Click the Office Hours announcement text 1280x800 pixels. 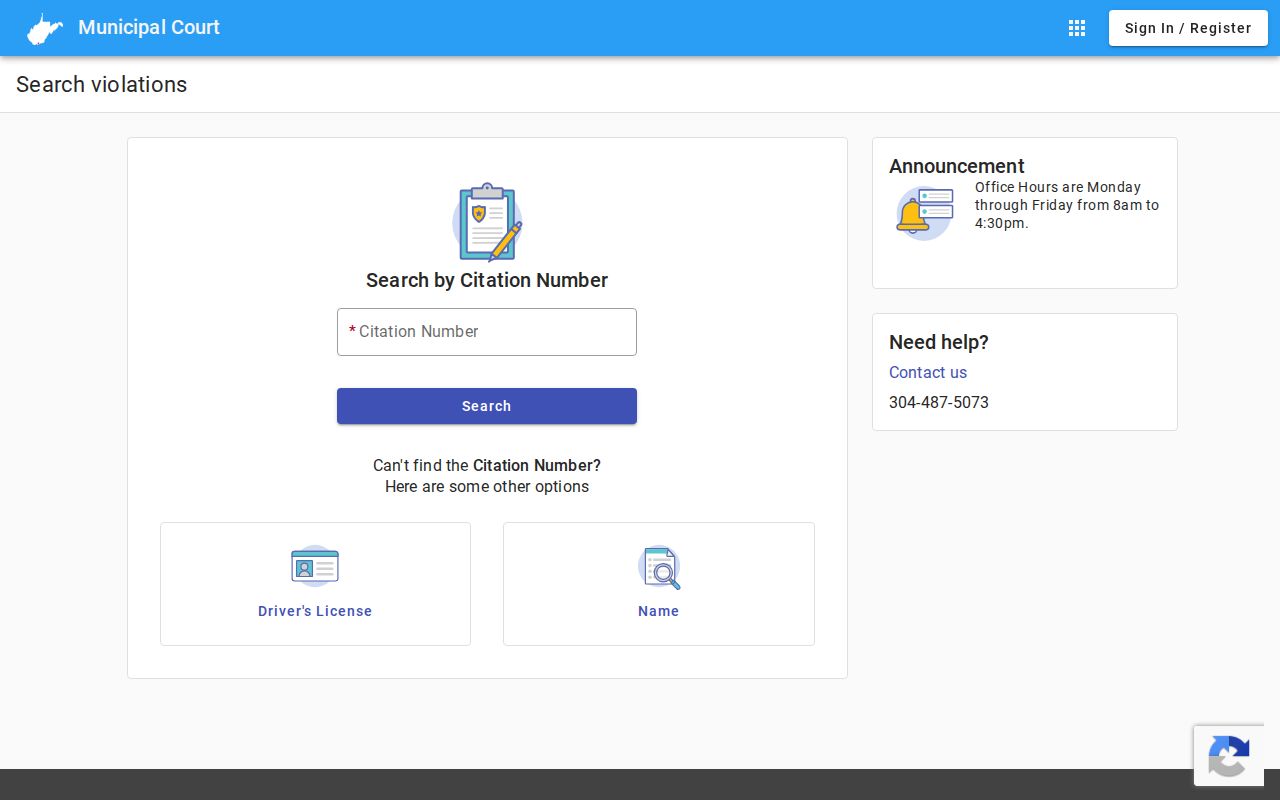click(x=1067, y=205)
